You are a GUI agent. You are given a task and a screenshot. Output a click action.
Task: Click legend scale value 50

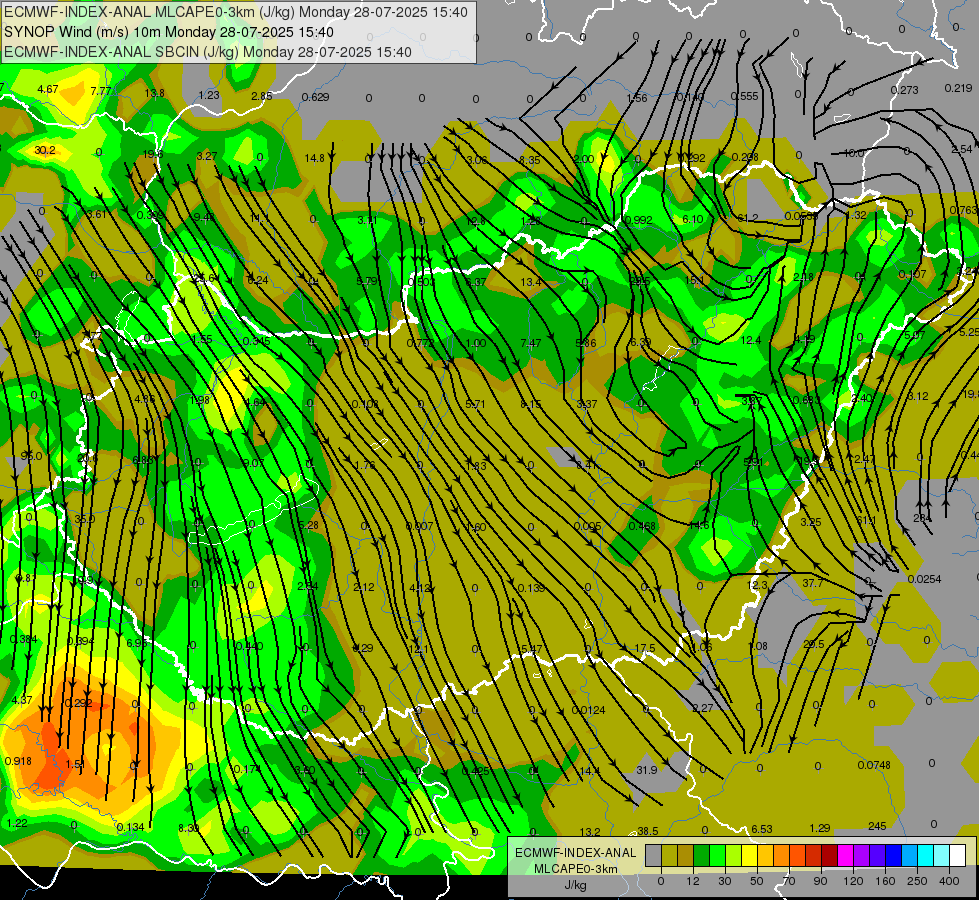coord(757,881)
